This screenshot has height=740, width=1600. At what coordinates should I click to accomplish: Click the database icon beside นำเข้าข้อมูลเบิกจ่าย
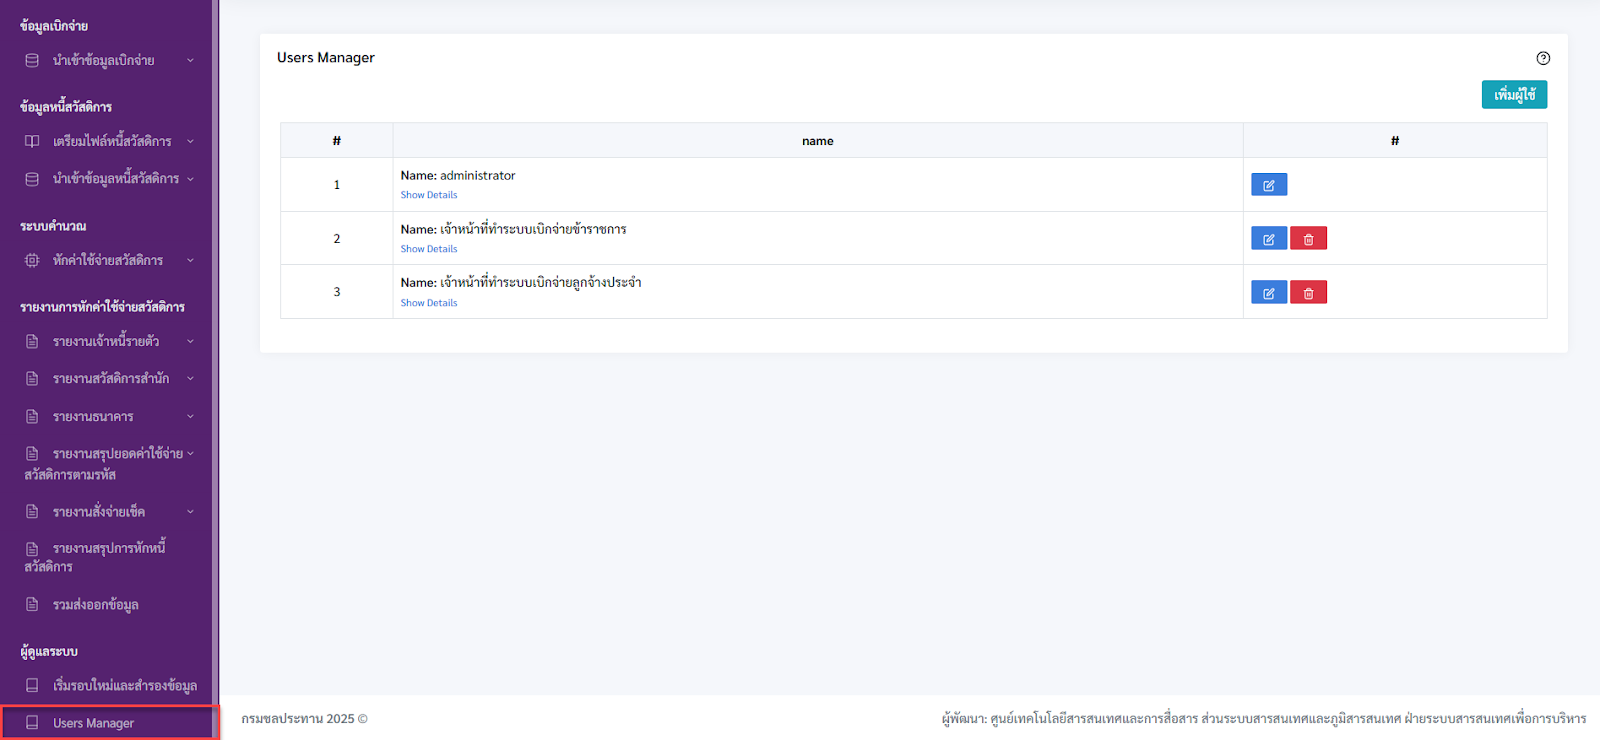click(32, 60)
